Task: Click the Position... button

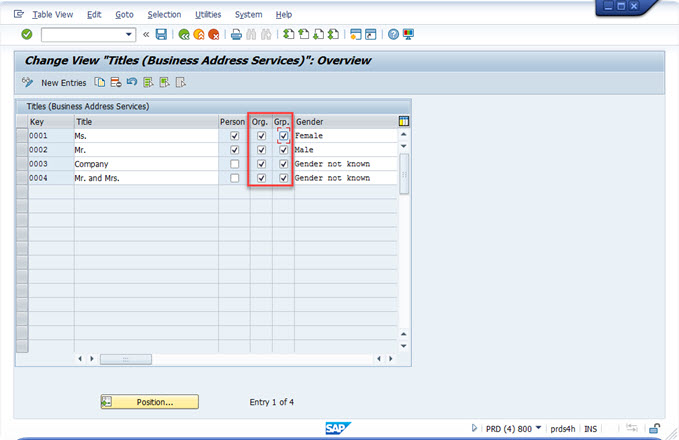Action: (150, 402)
